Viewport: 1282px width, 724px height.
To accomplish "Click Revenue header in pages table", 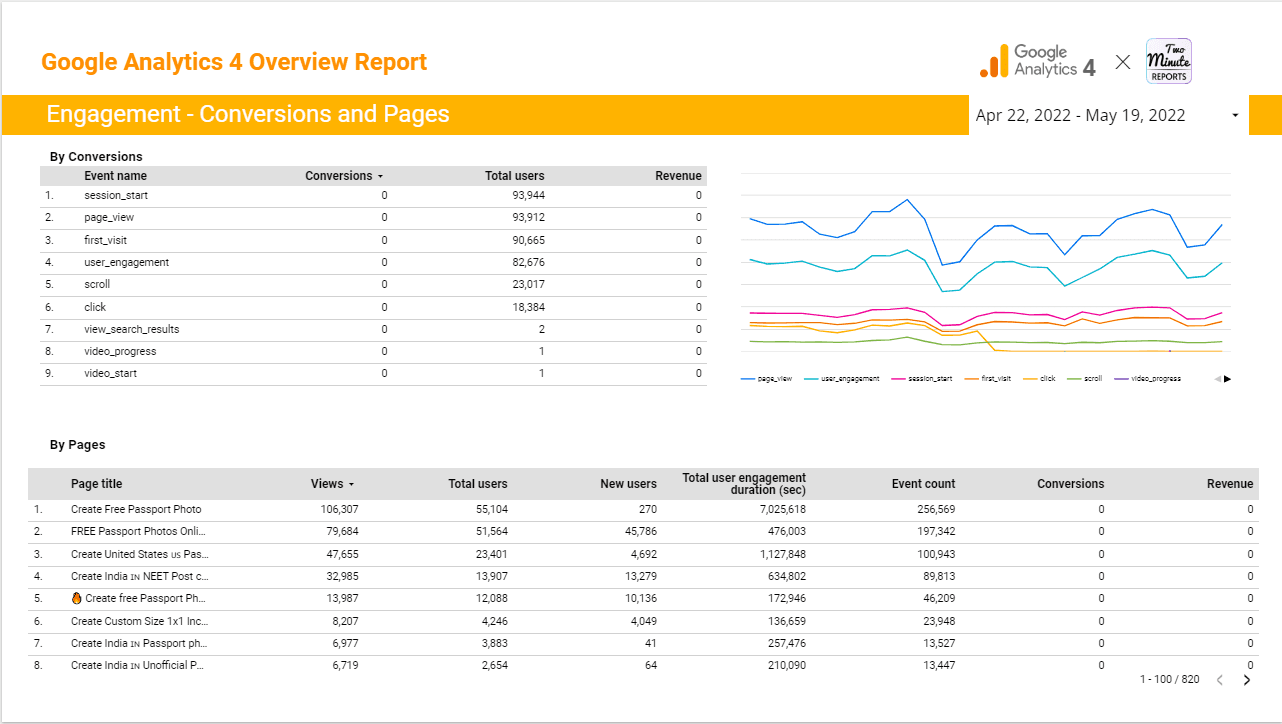I will click(x=1229, y=484).
